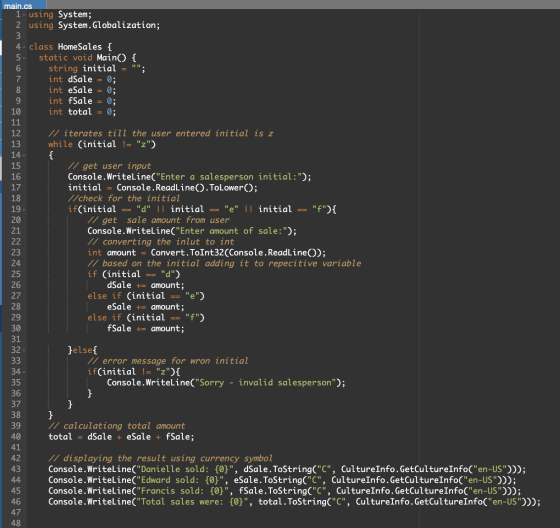Click the 'if(initial != "z"){' line

click(134, 372)
